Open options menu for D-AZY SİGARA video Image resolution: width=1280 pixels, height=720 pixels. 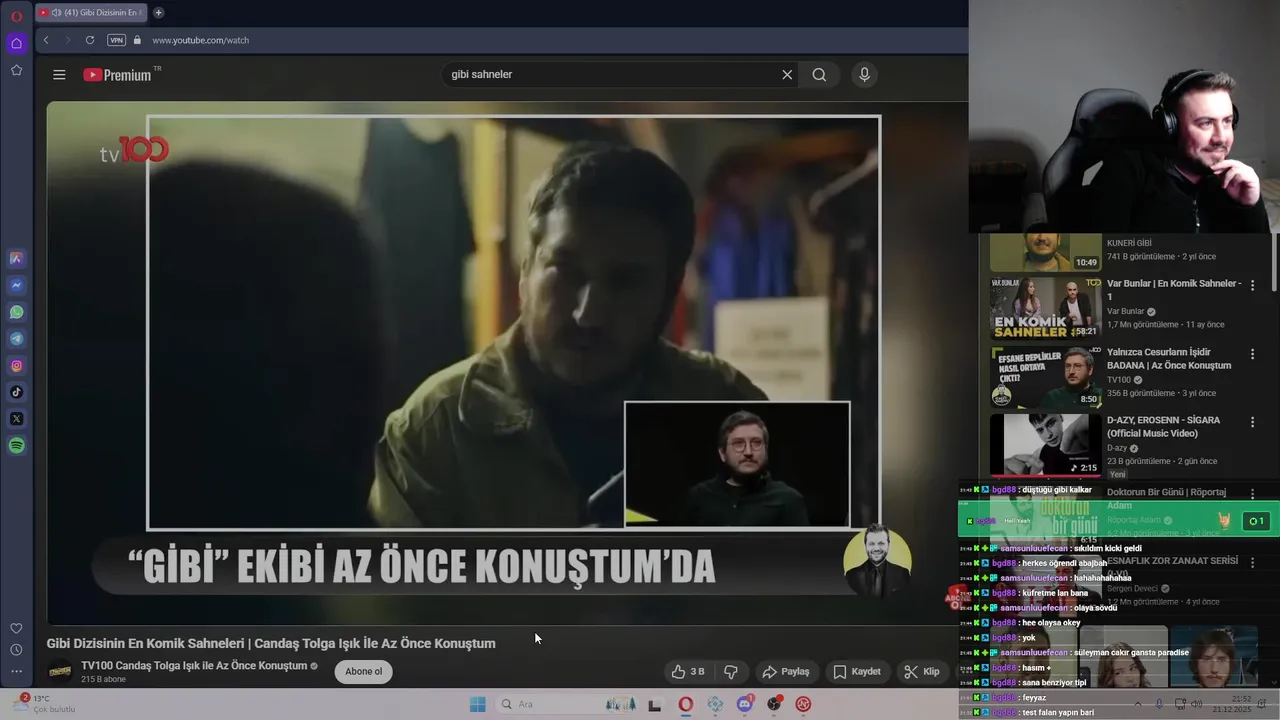coord(1252,422)
